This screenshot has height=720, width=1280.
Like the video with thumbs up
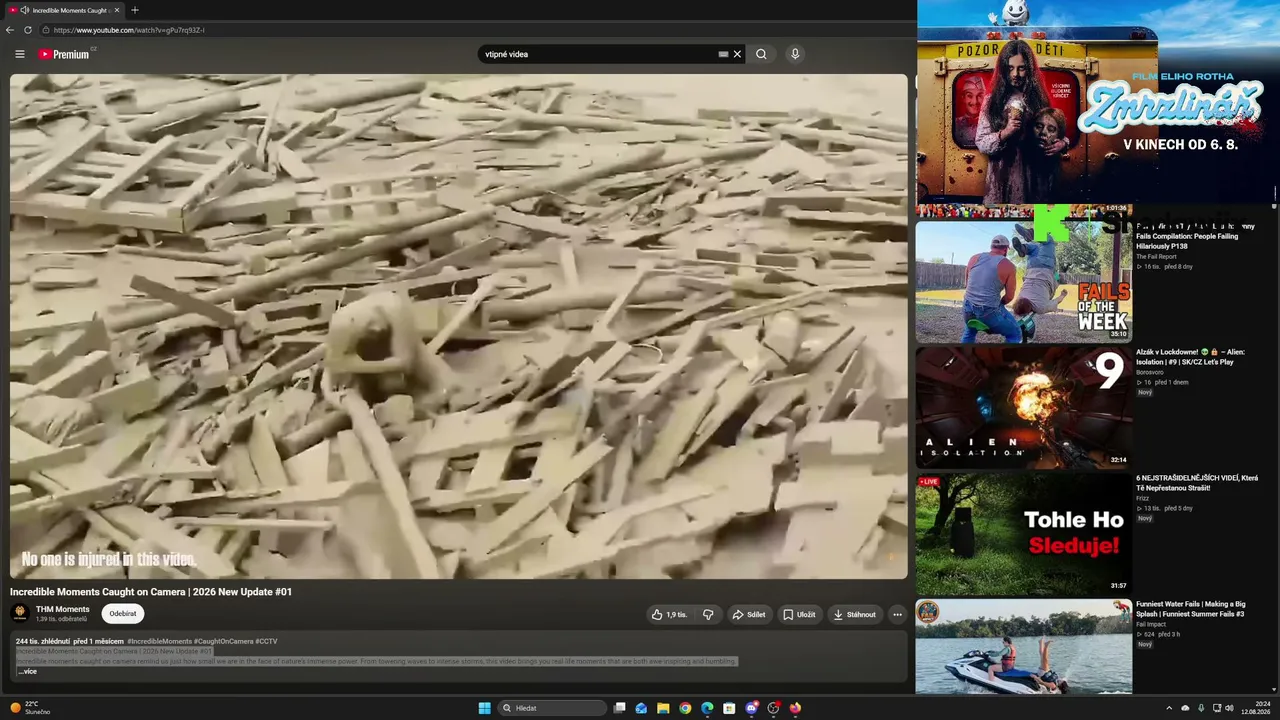pos(668,615)
